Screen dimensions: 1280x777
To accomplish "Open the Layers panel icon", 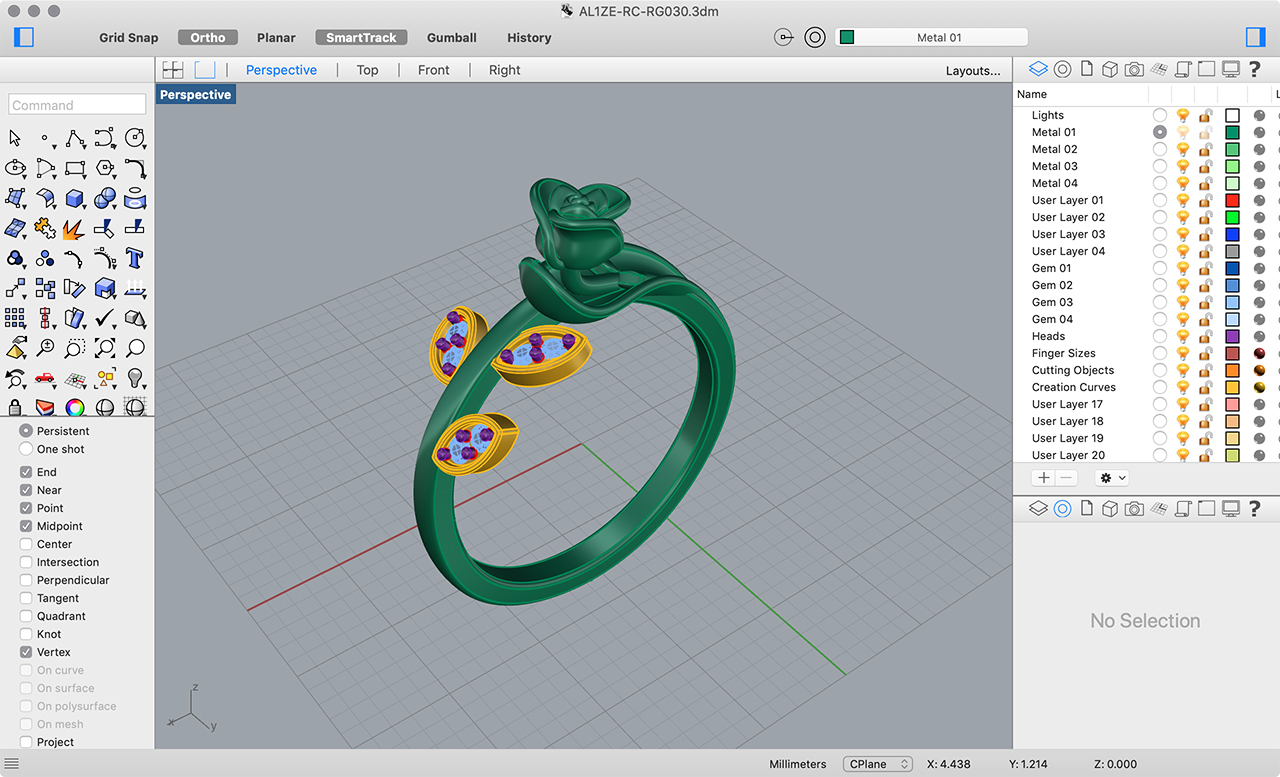I will pos(1037,68).
